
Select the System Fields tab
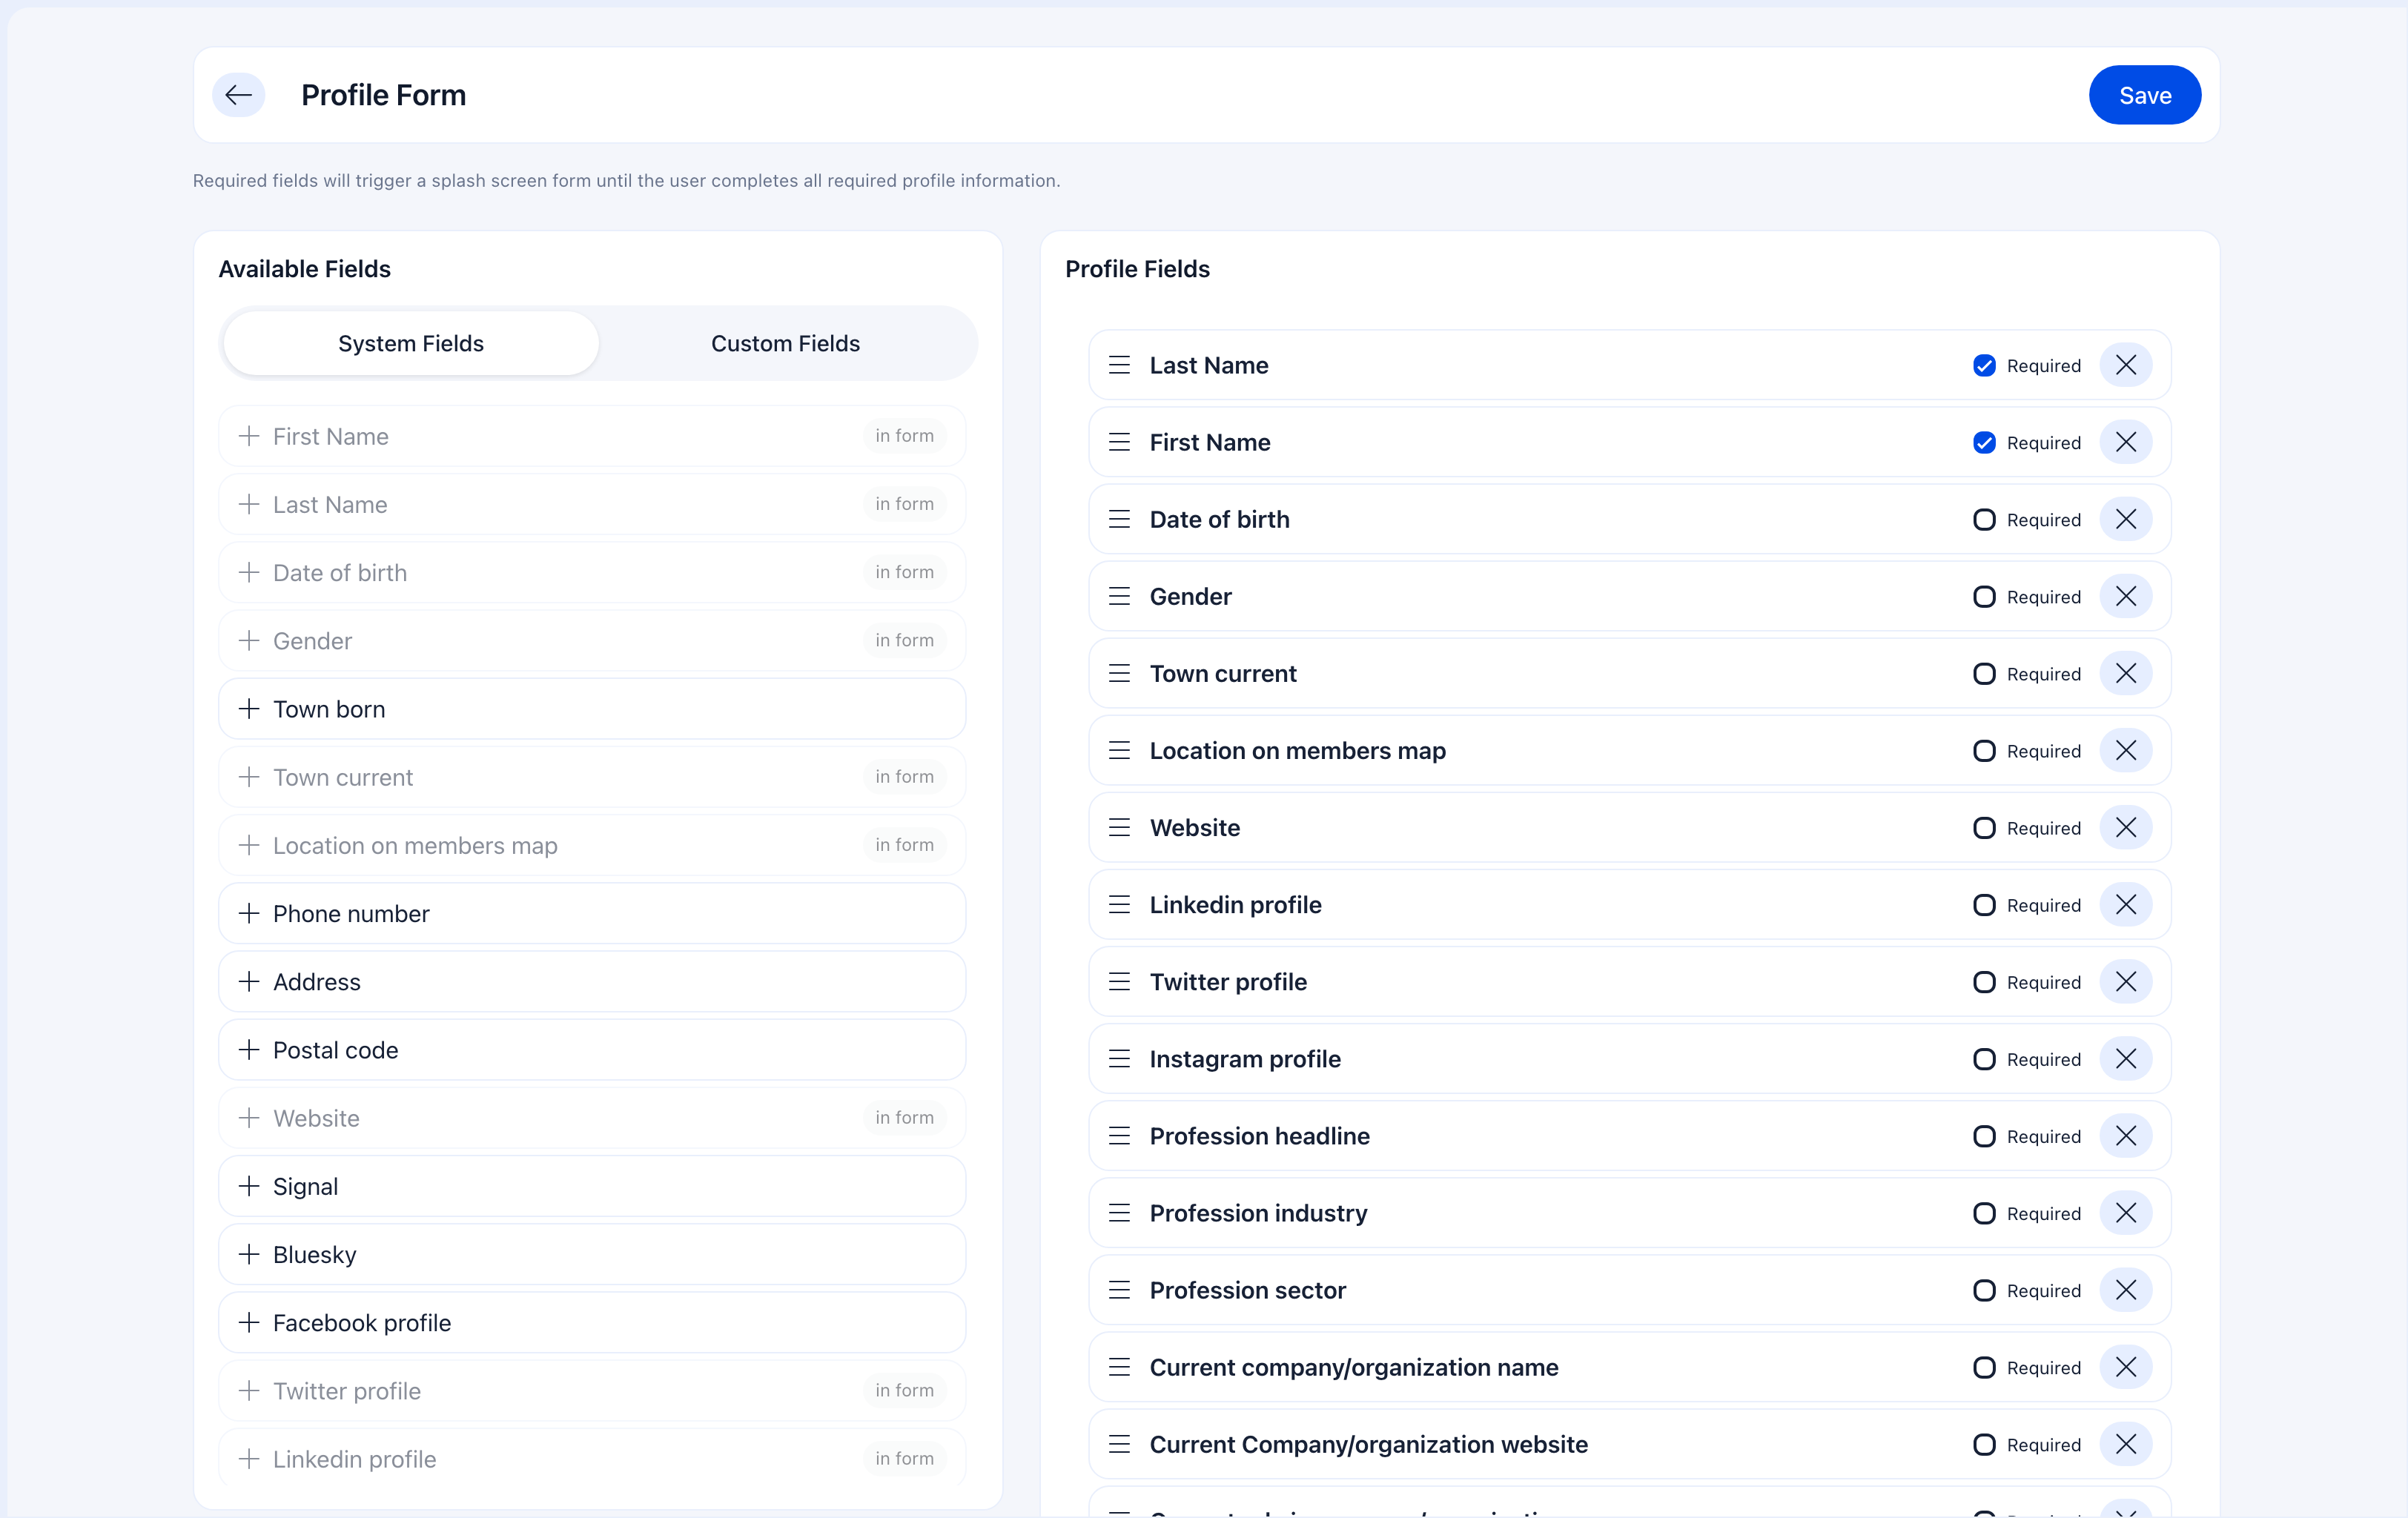tap(410, 343)
